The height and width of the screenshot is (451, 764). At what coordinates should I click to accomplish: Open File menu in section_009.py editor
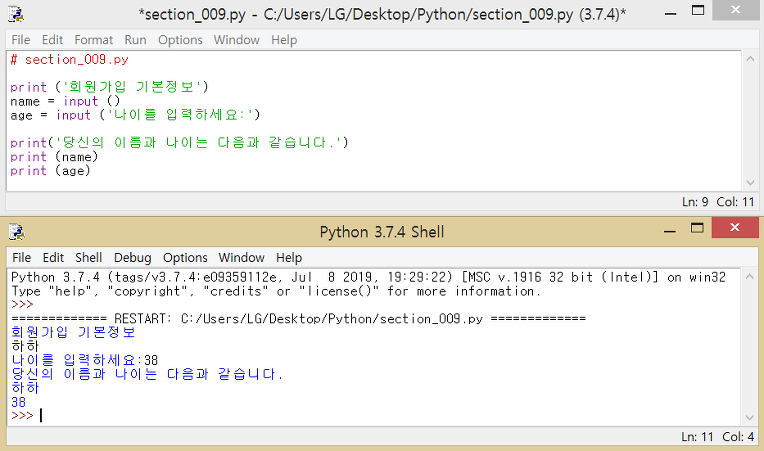(x=21, y=40)
